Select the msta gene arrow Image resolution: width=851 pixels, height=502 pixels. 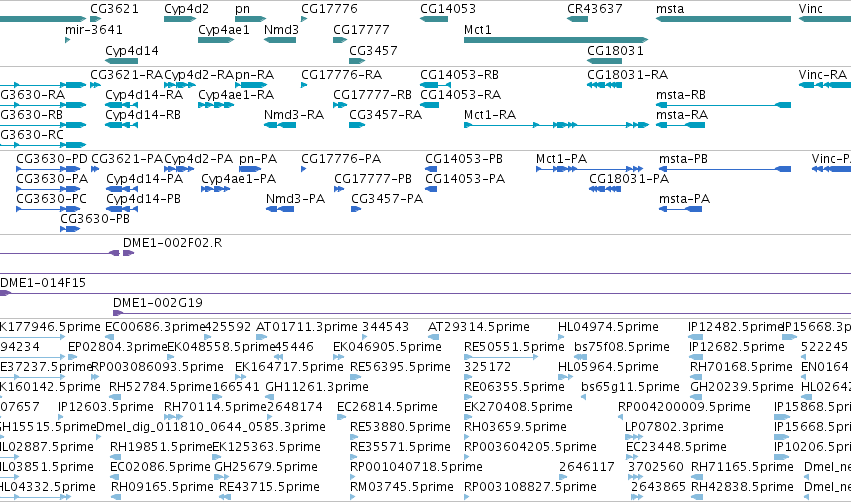click(x=723, y=19)
